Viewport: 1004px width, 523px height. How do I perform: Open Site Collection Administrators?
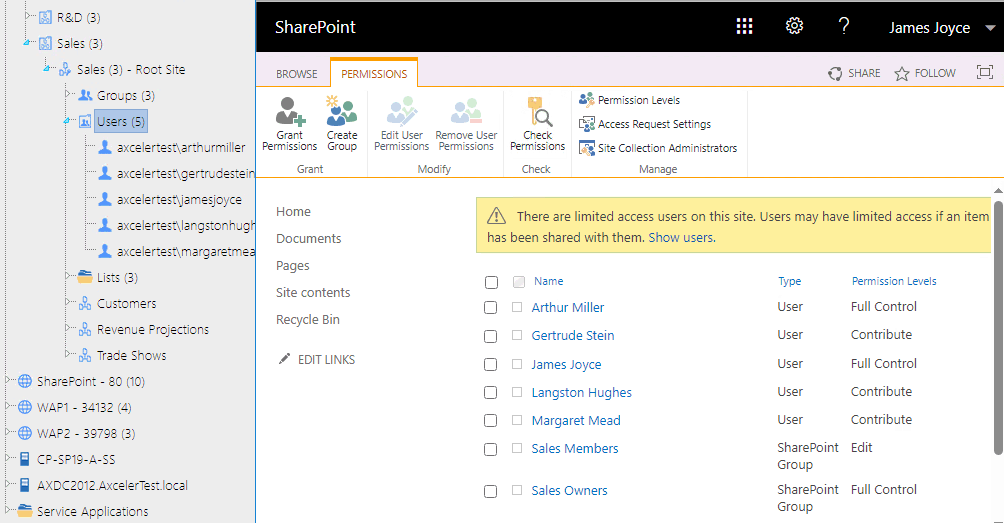667,148
